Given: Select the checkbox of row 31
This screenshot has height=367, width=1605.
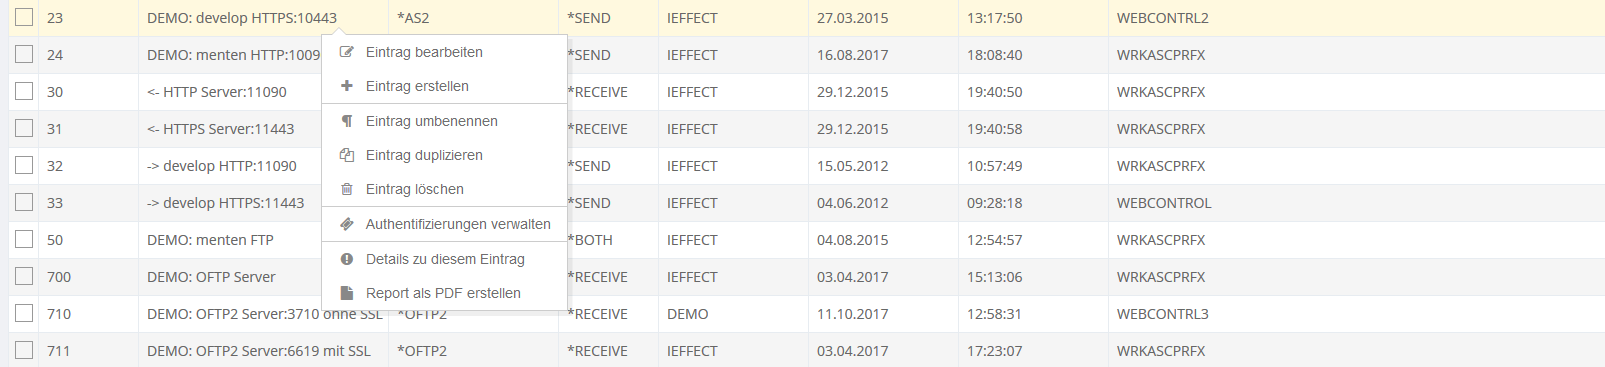Looking at the screenshot, I should [24, 128].
